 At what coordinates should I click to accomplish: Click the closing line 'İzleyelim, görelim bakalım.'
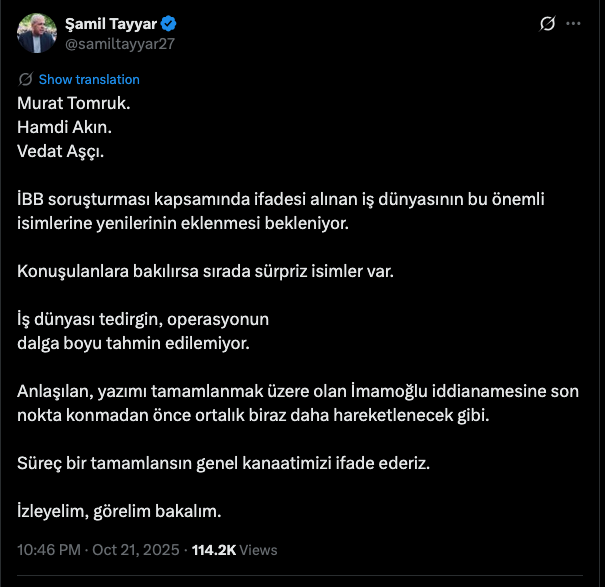pos(119,511)
